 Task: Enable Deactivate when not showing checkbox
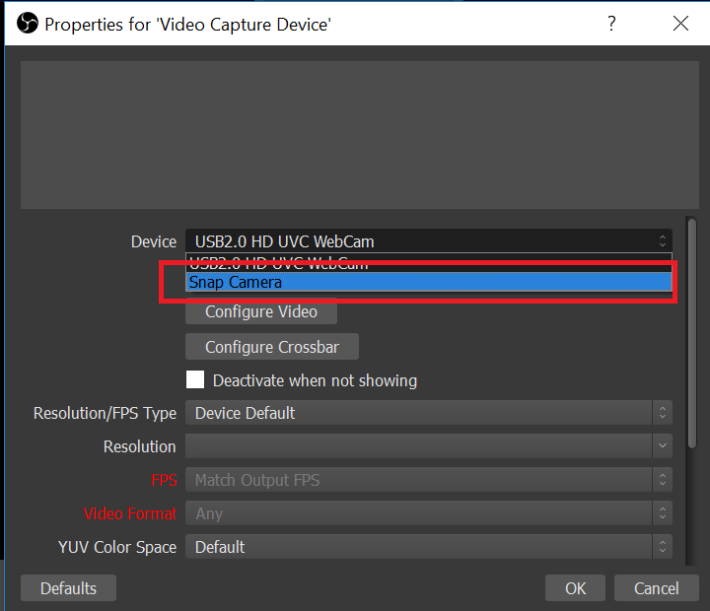(x=195, y=380)
